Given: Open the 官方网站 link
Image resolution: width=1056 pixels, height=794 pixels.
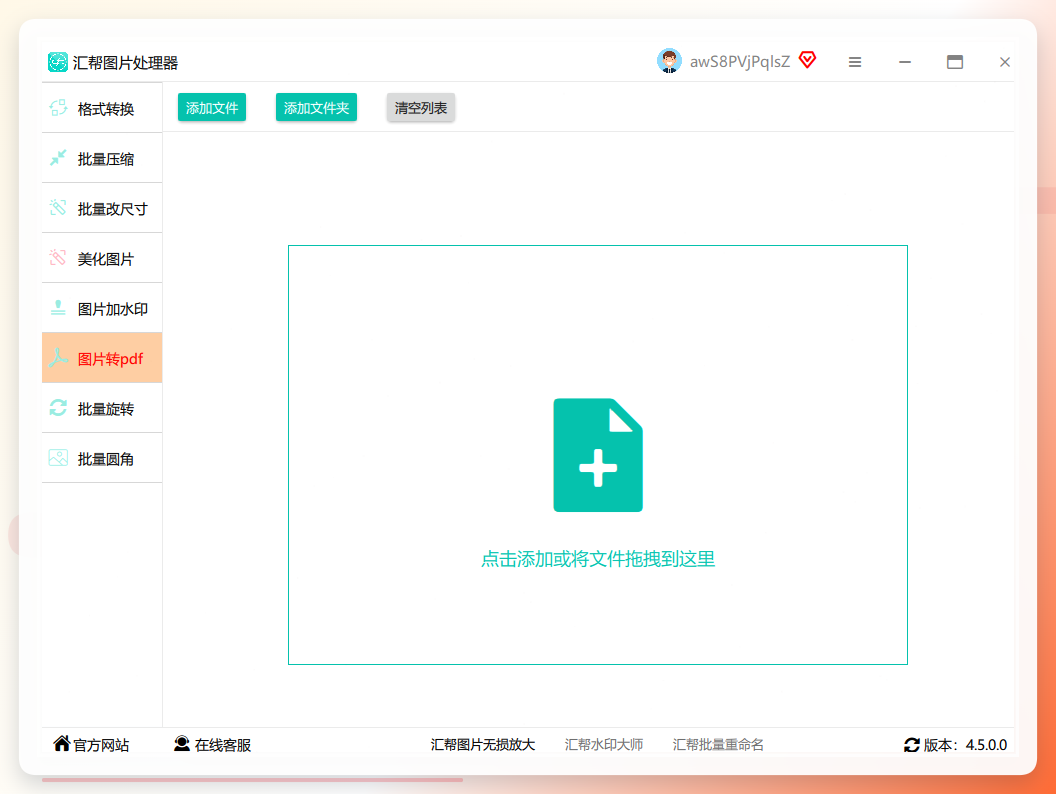Looking at the screenshot, I should click(101, 745).
